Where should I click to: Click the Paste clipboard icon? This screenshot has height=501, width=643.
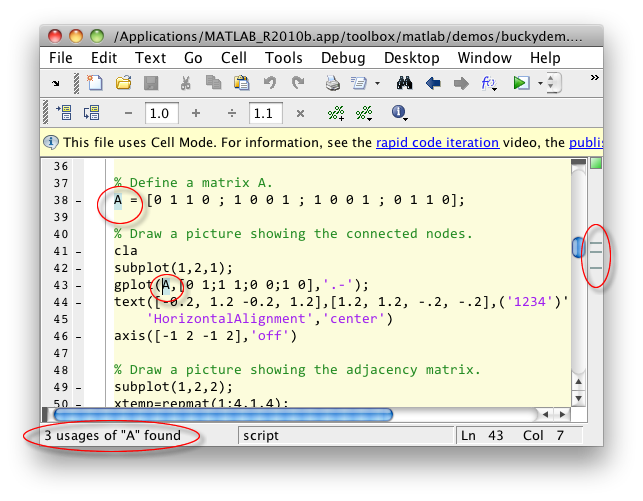(241, 83)
